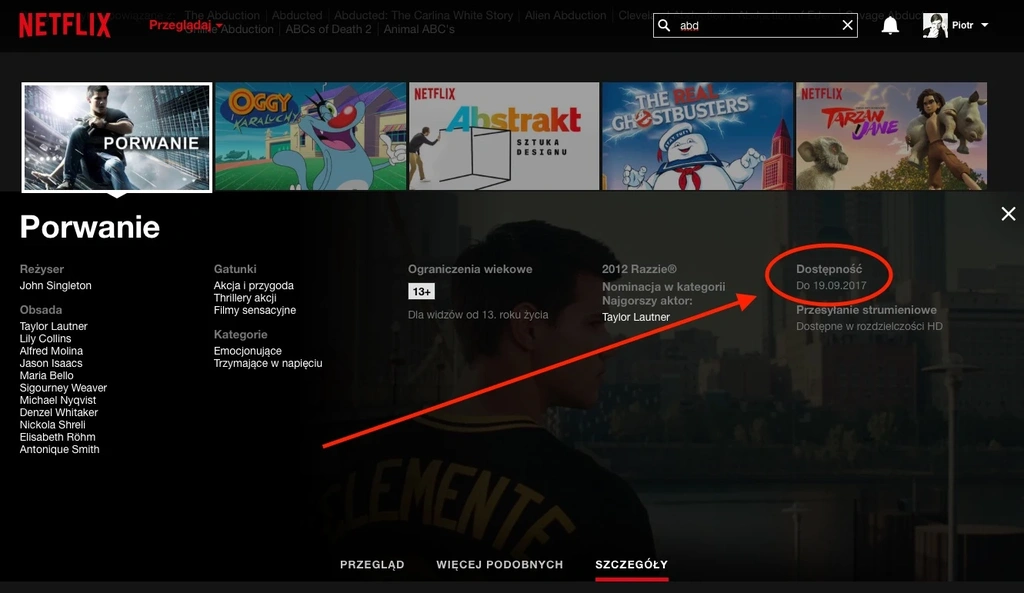
Task: Click the Piotr profile avatar
Action: point(935,25)
